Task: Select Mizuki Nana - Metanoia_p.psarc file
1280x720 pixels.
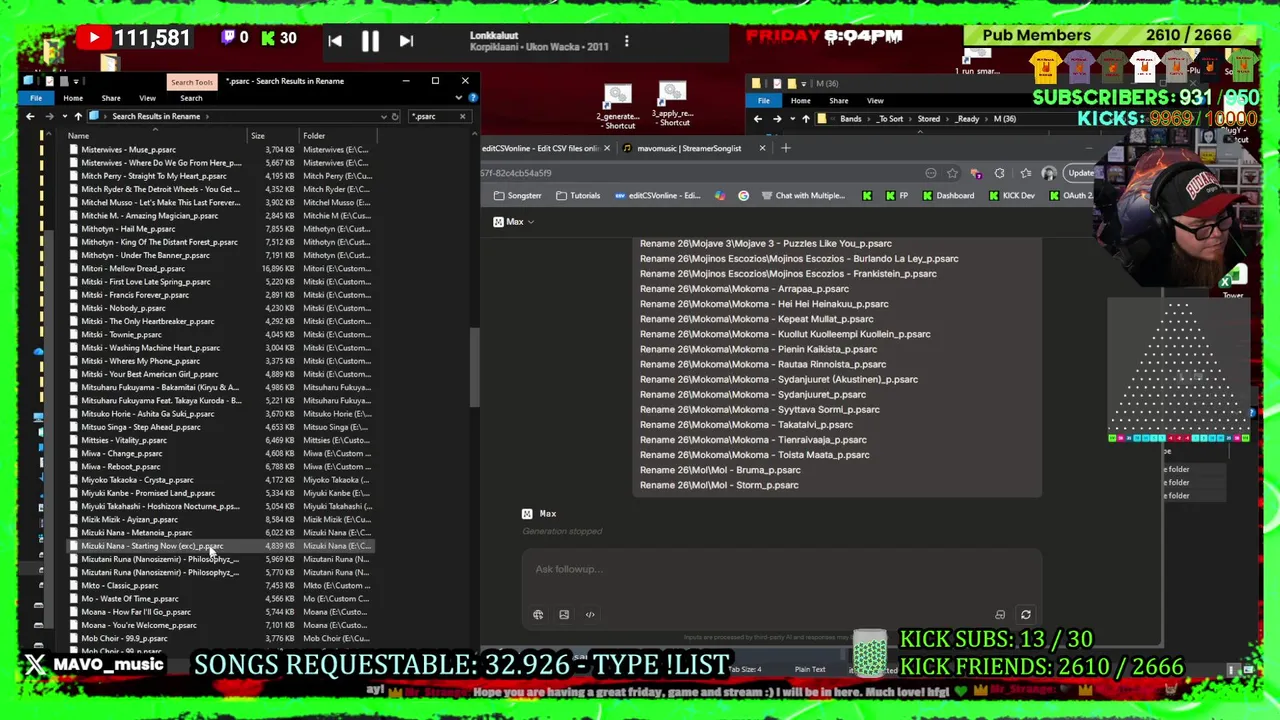Action: (x=136, y=533)
